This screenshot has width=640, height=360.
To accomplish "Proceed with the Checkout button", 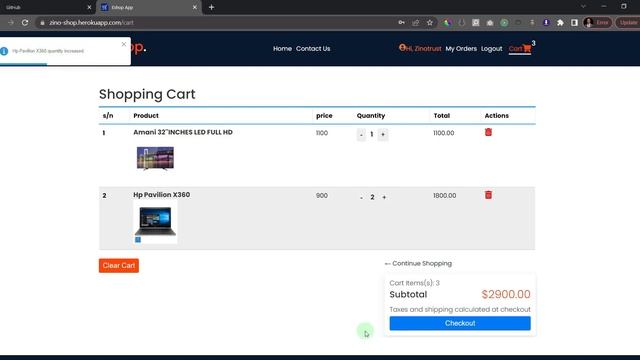I will (460, 323).
